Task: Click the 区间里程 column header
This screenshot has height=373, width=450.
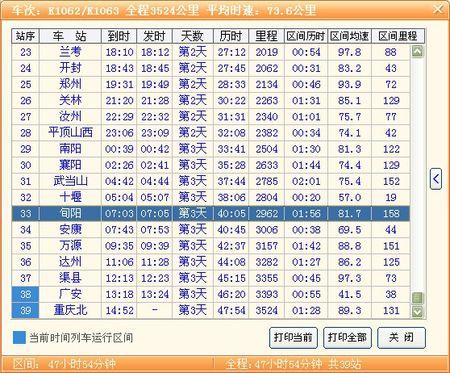Action: click(398, 36)
